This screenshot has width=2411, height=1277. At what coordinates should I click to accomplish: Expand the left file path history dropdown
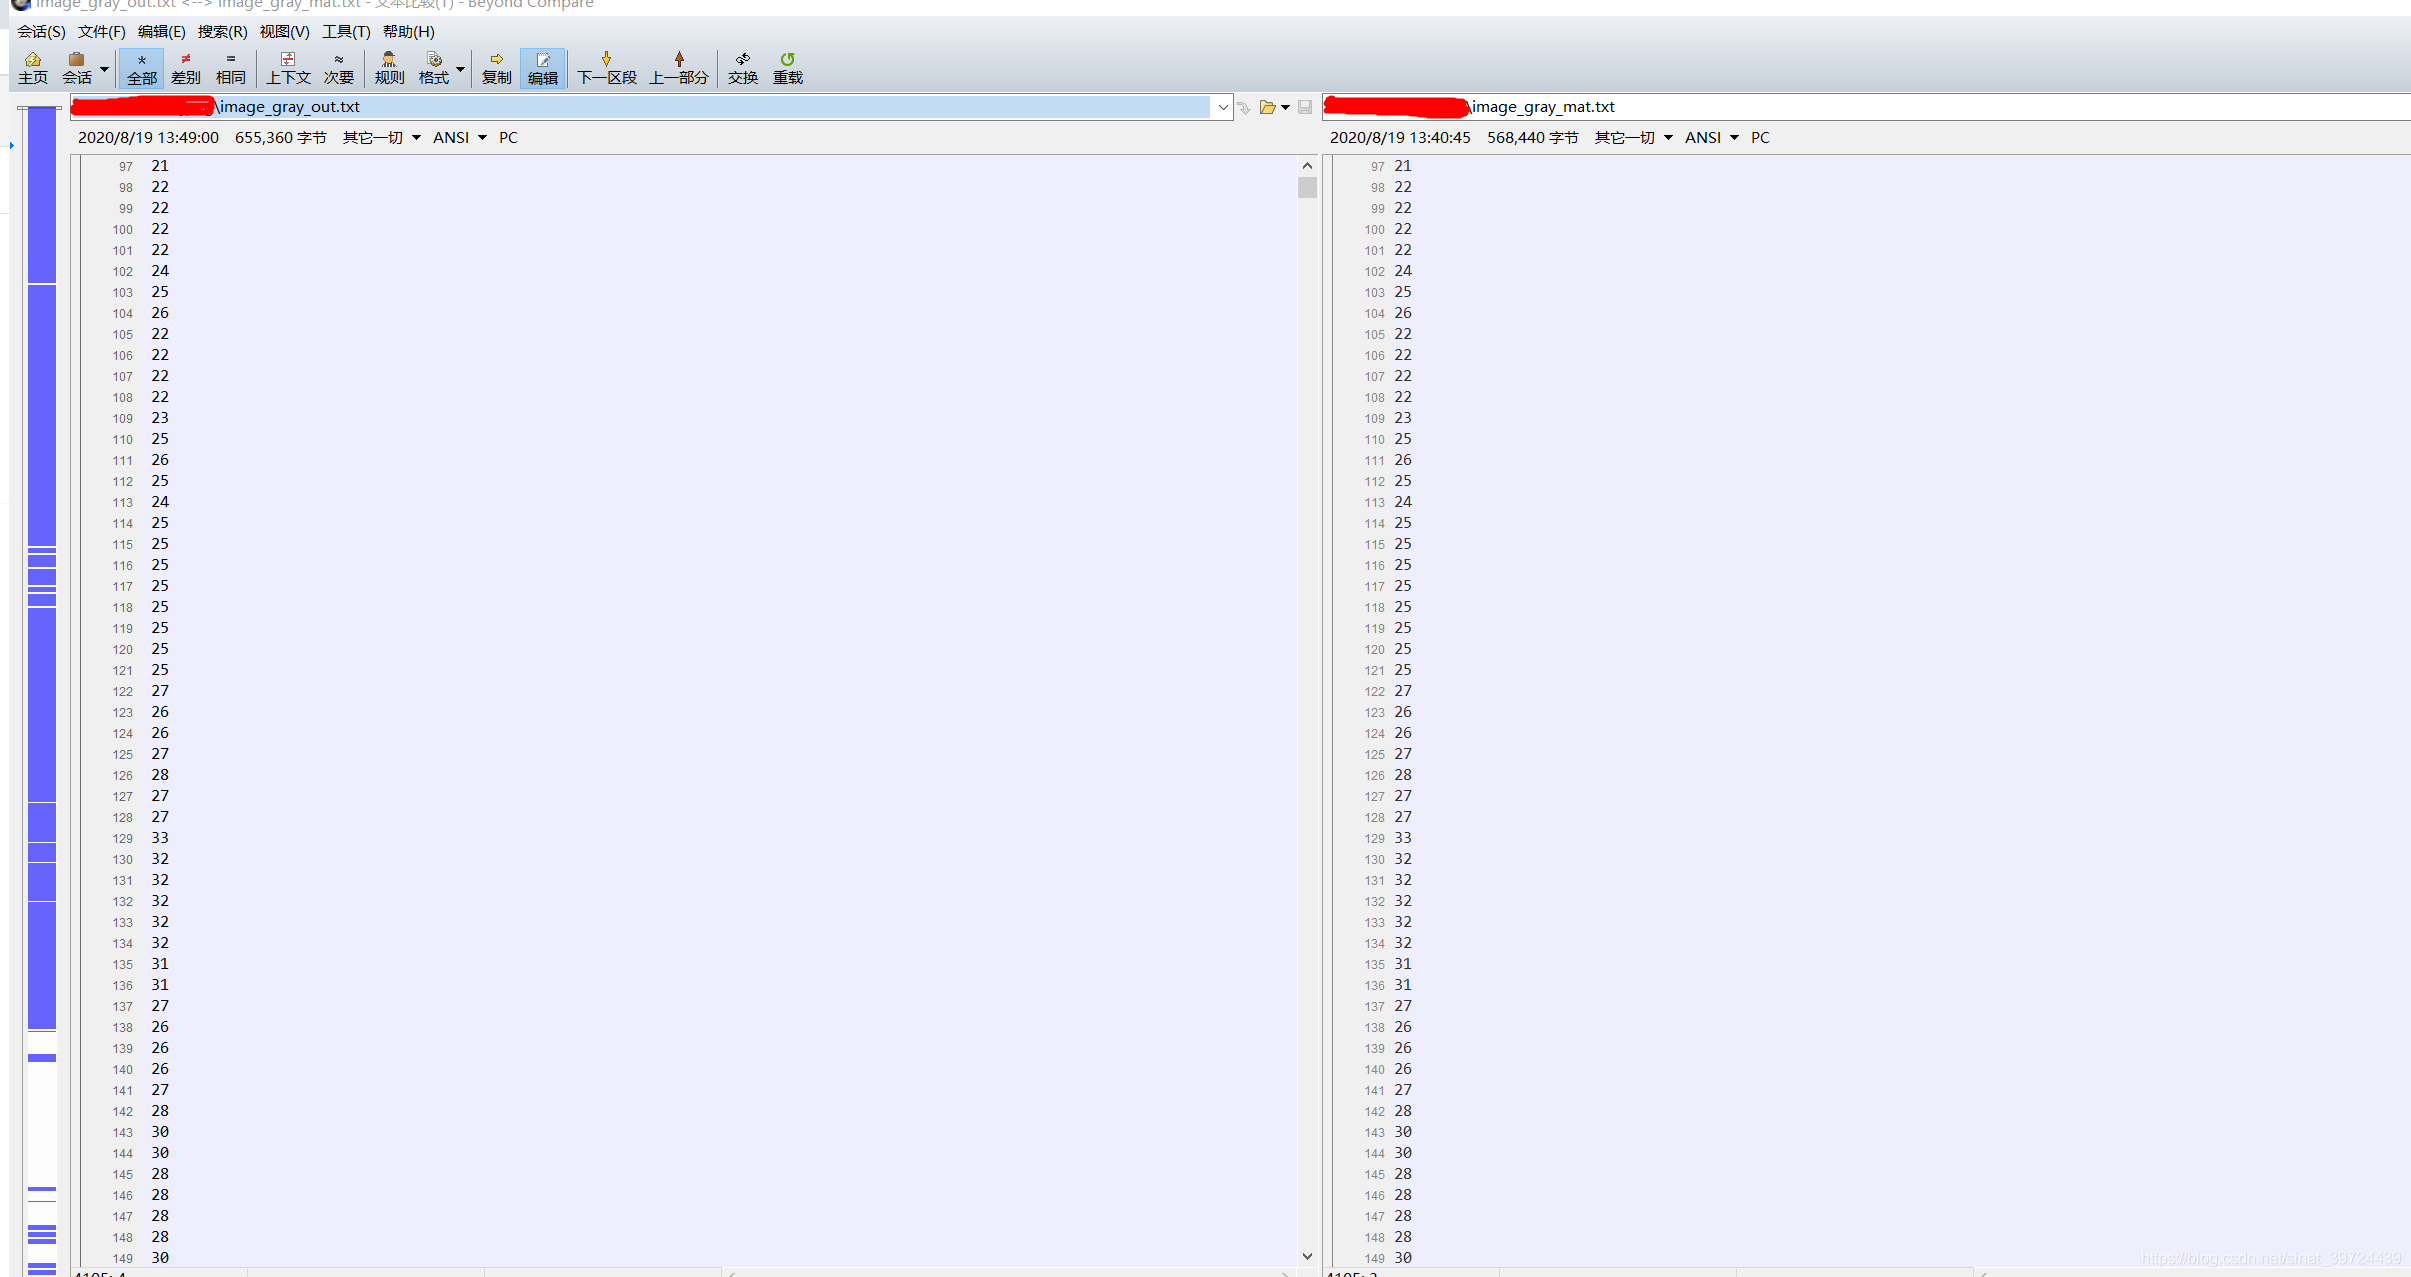tap(1222, 107)
